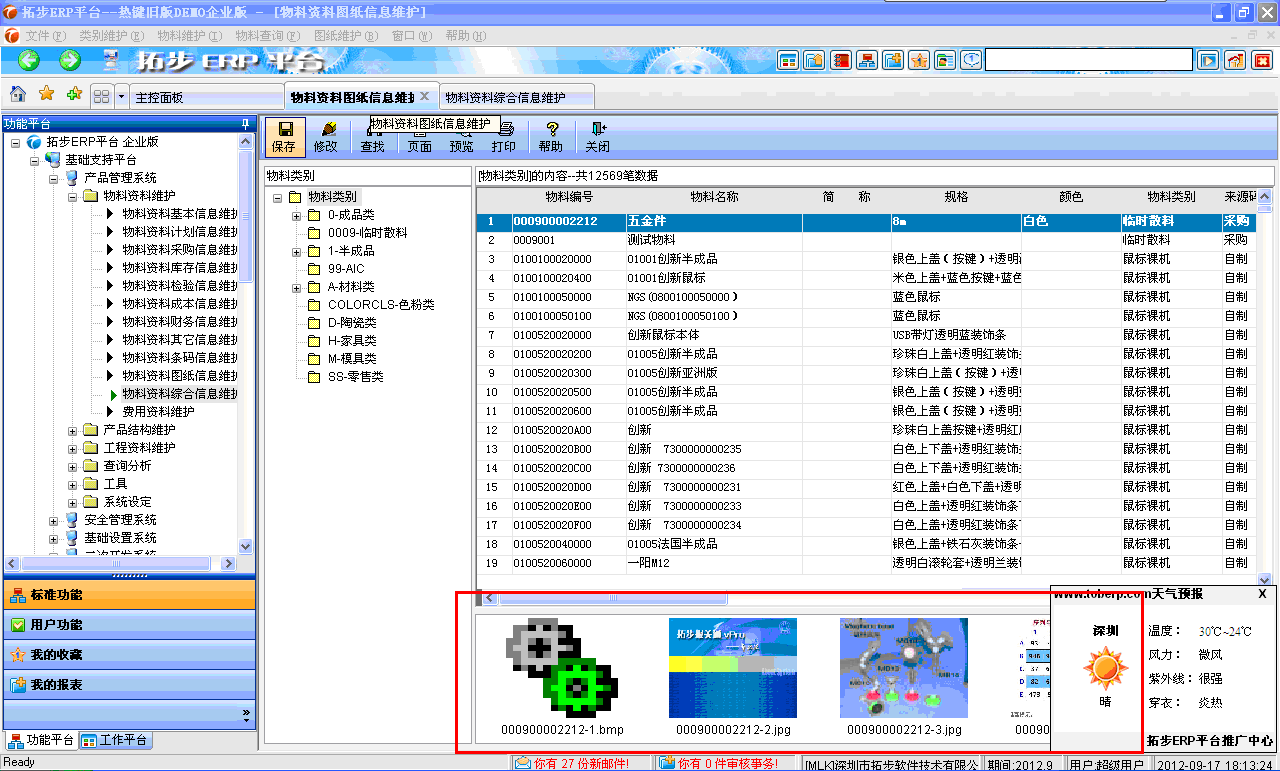Click the 关闭 (Close) door icon

pos(598,136)
